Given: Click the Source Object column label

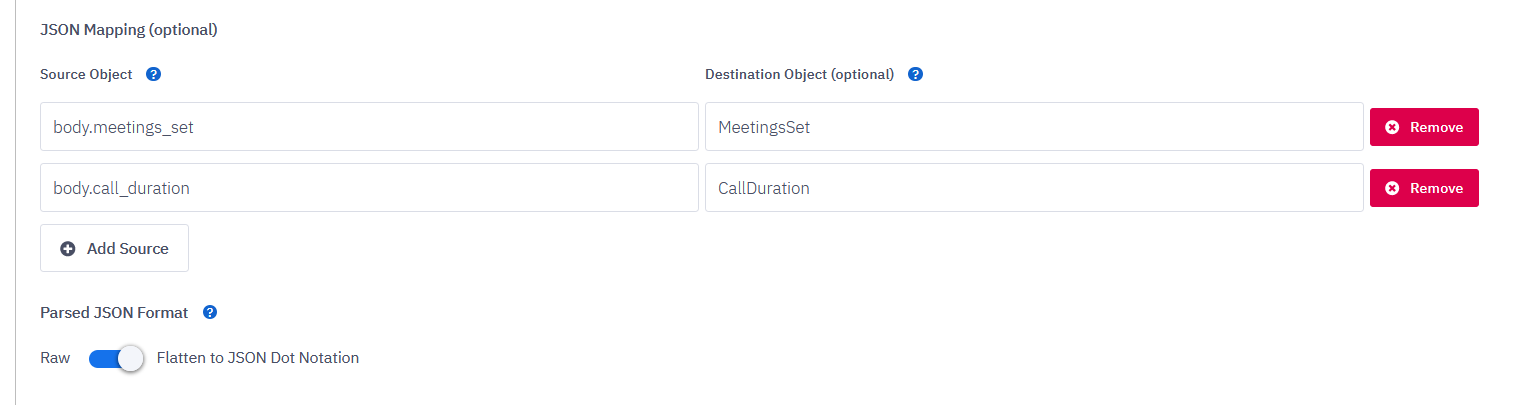Looking at the screenshot, I should tap(86, 74).
